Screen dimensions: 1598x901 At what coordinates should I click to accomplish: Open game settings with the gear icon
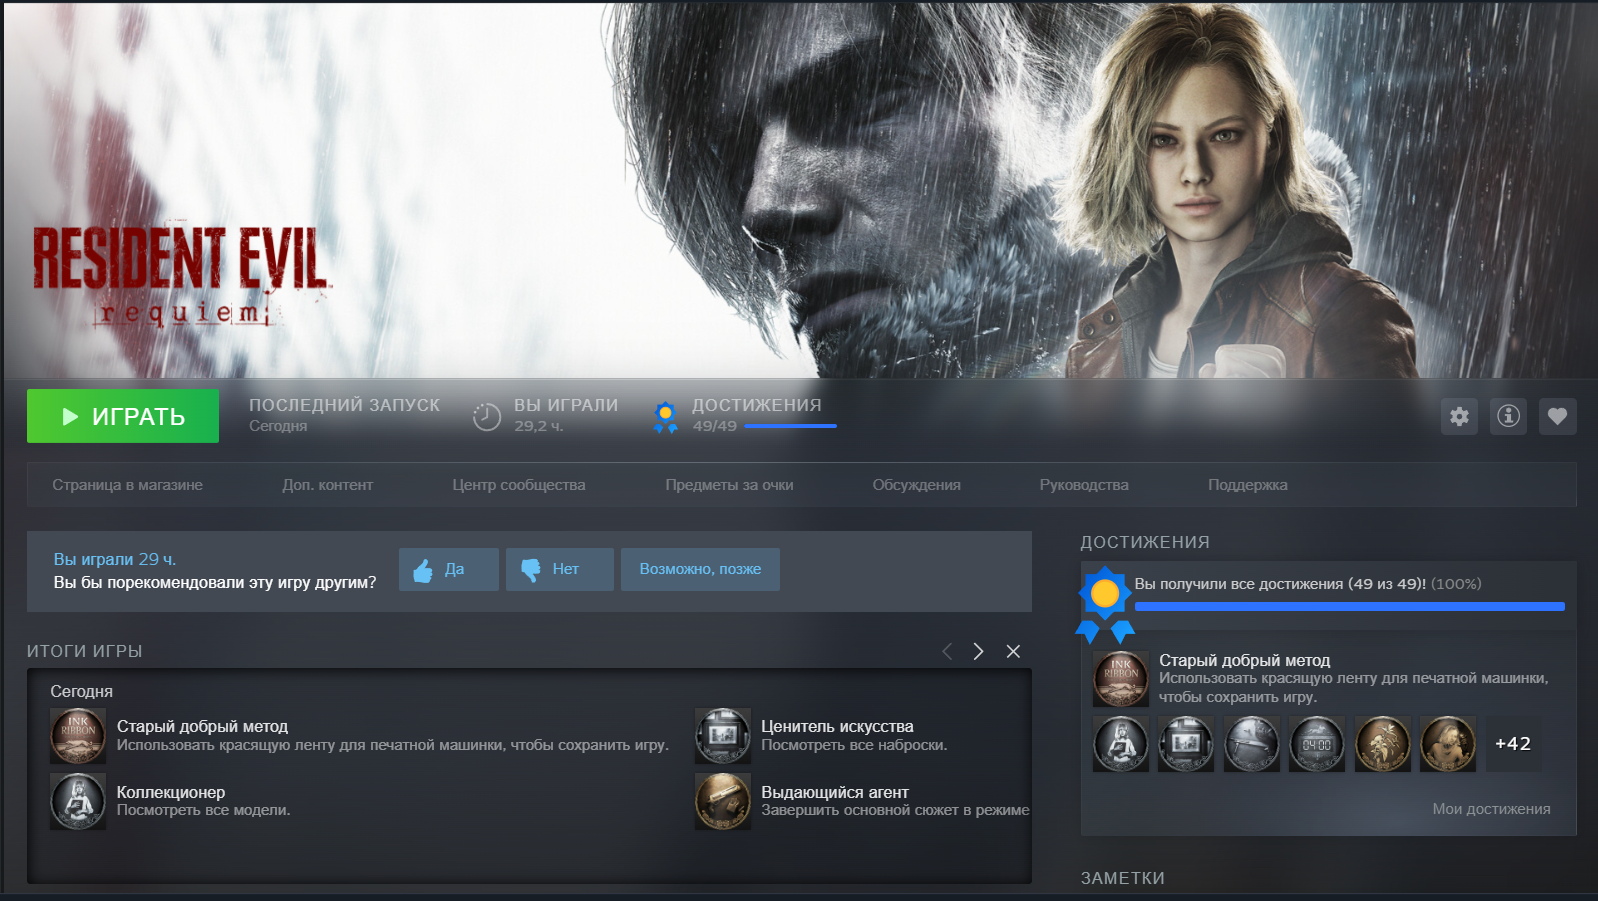pos(1459,416)
